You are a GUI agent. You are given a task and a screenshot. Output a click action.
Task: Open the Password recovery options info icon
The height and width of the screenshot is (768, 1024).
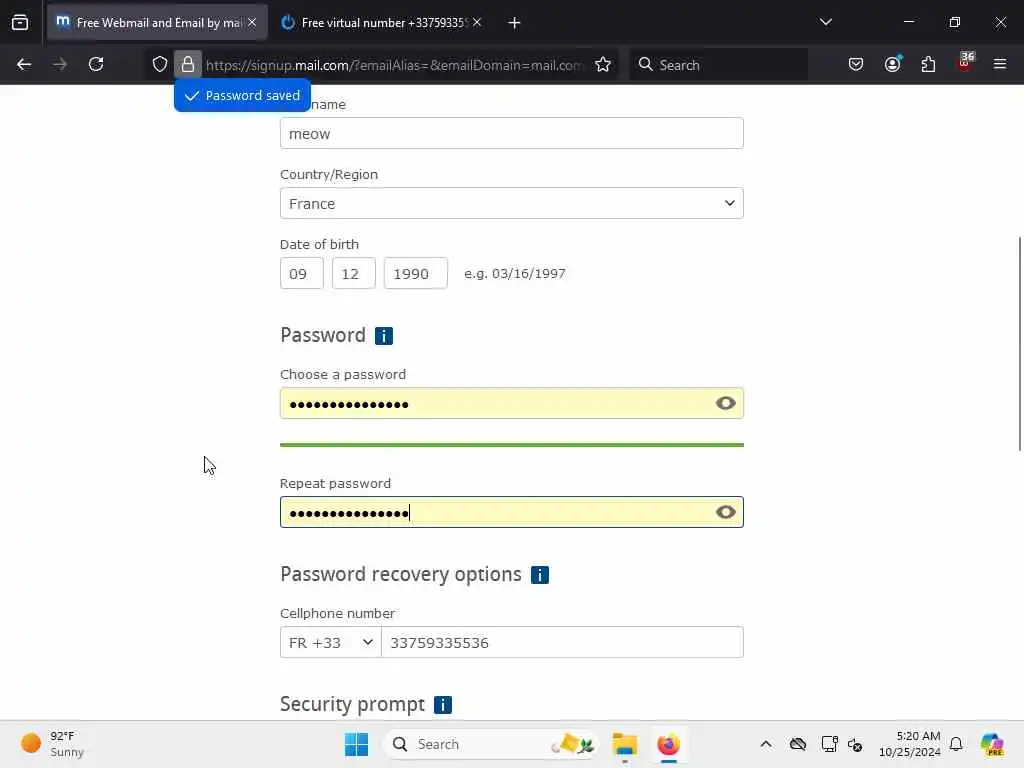tap(539, 575)
